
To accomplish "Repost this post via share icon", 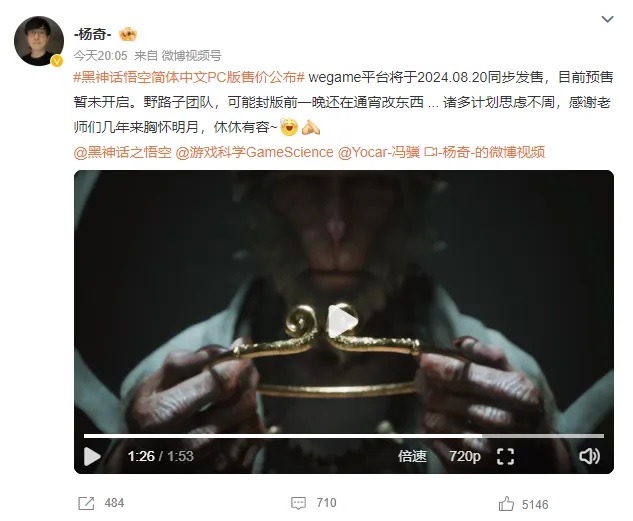I will click(86, 503).
